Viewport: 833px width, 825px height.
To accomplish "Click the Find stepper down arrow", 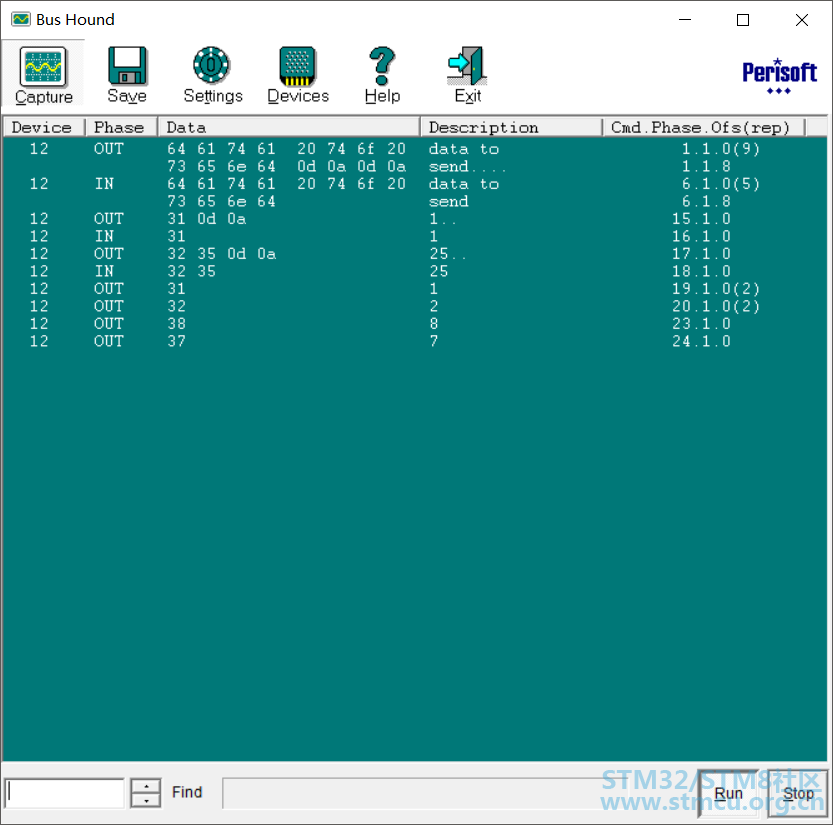I will pyautogui.click(x=146, y=801).
